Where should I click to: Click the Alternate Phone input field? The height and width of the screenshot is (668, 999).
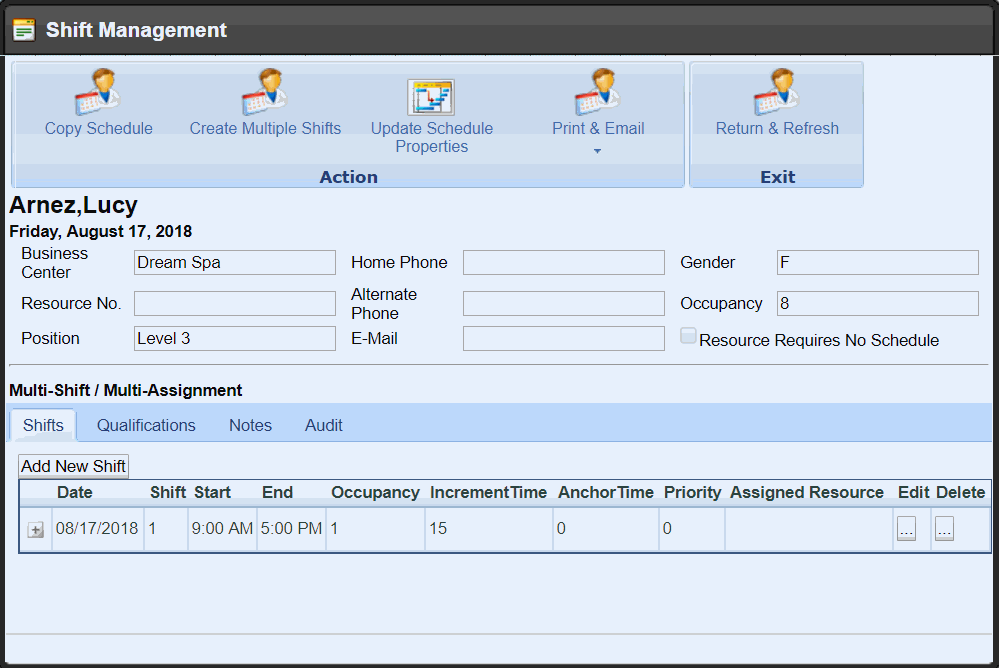click(x=564, y=303)
